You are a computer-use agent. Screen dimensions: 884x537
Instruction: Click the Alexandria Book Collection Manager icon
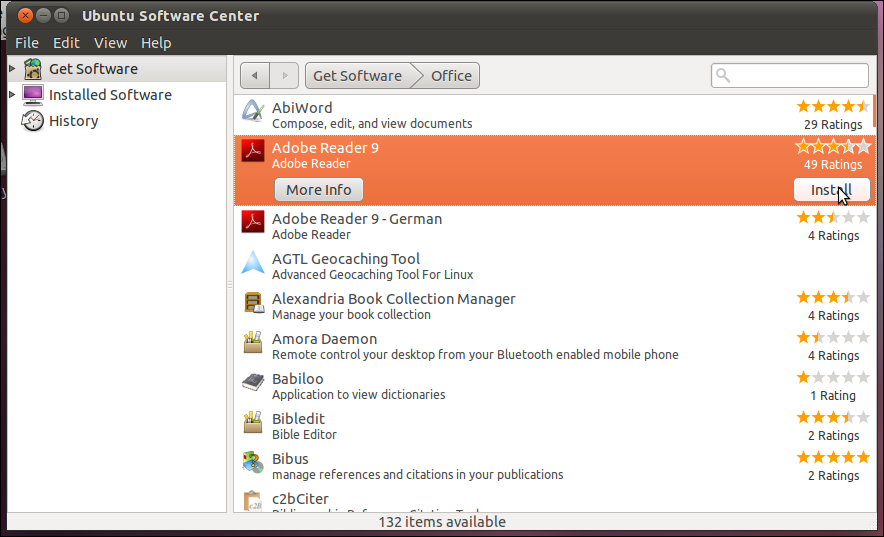[253, 302]
